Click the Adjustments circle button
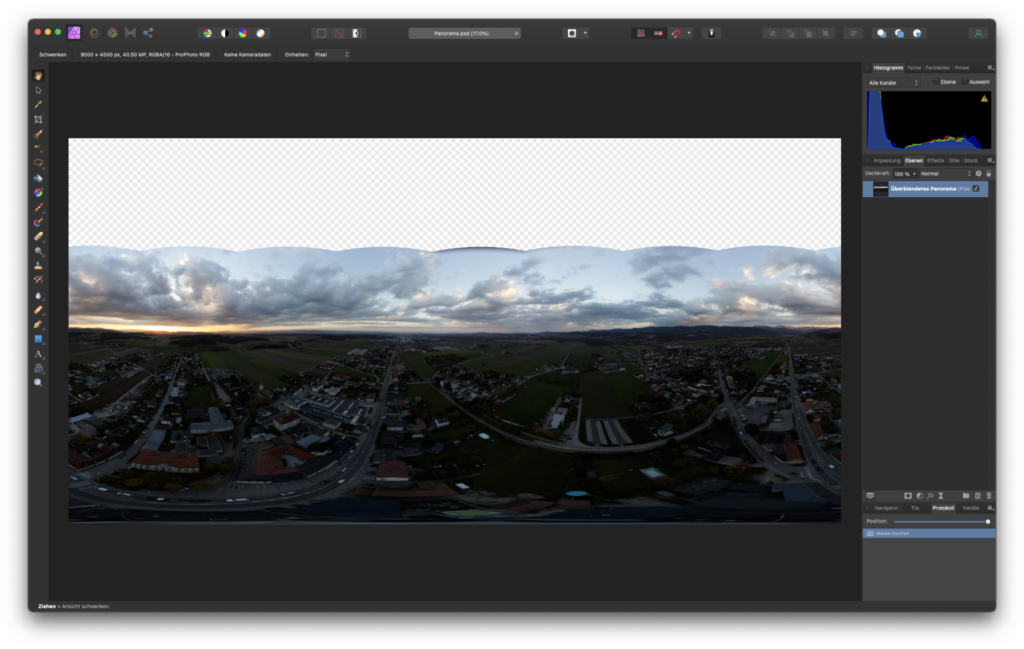 pos(919,496)
